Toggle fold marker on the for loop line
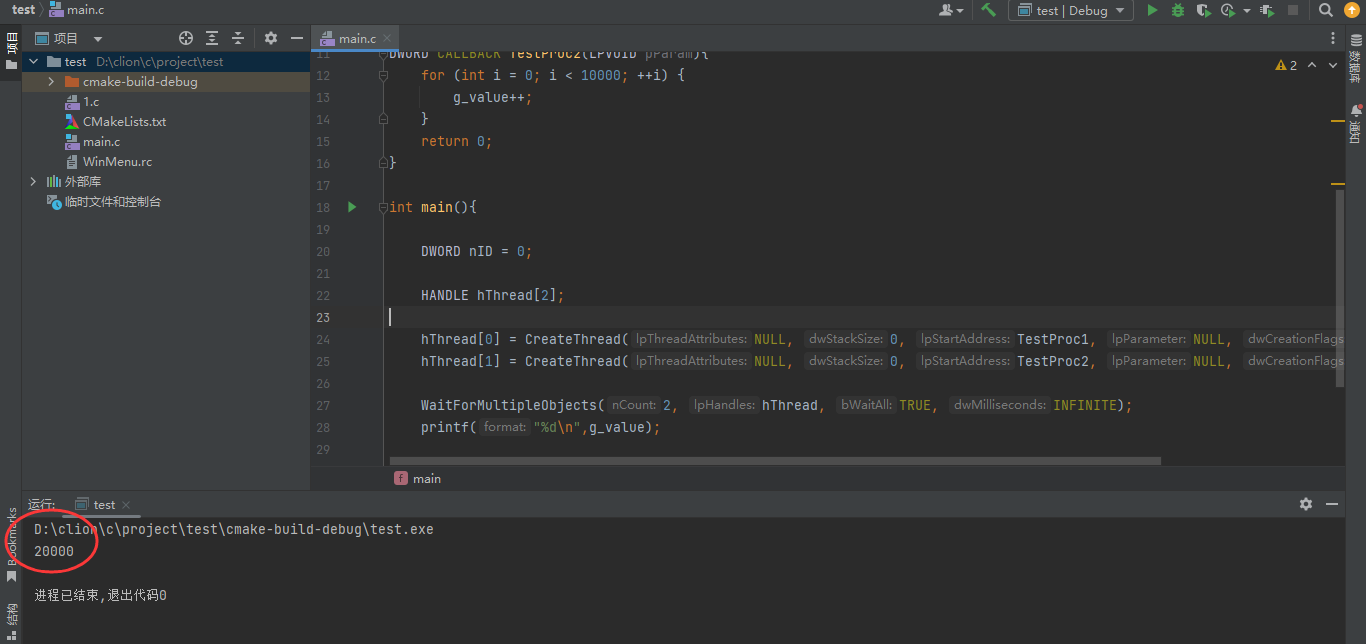1366x644 pixels. [x=383, y=75]
